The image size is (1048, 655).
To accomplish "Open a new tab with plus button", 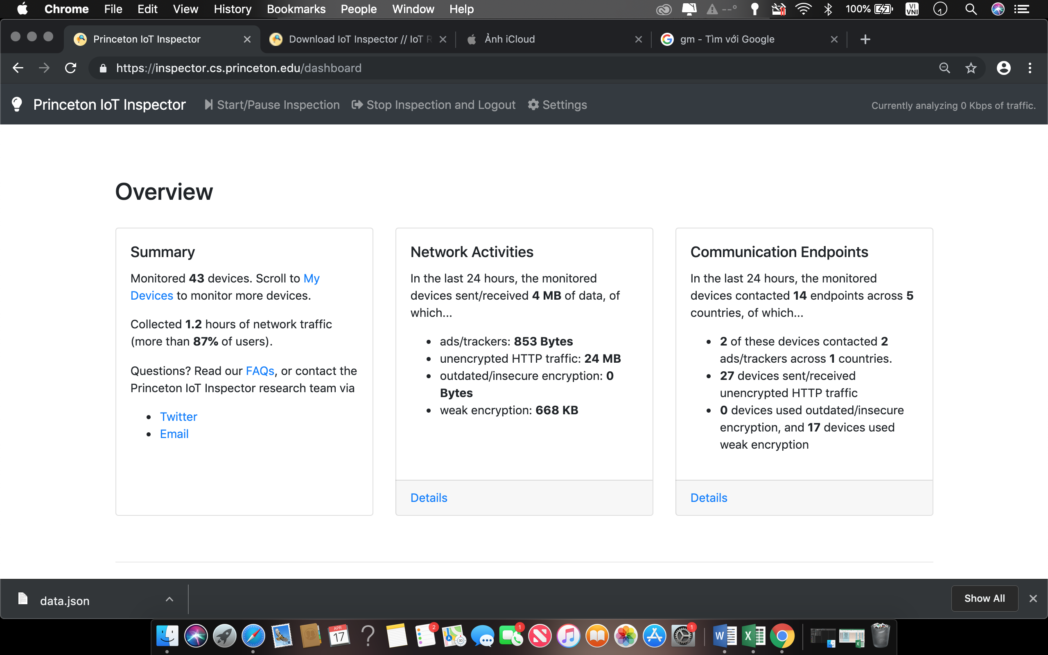I will tap(865, 39).
